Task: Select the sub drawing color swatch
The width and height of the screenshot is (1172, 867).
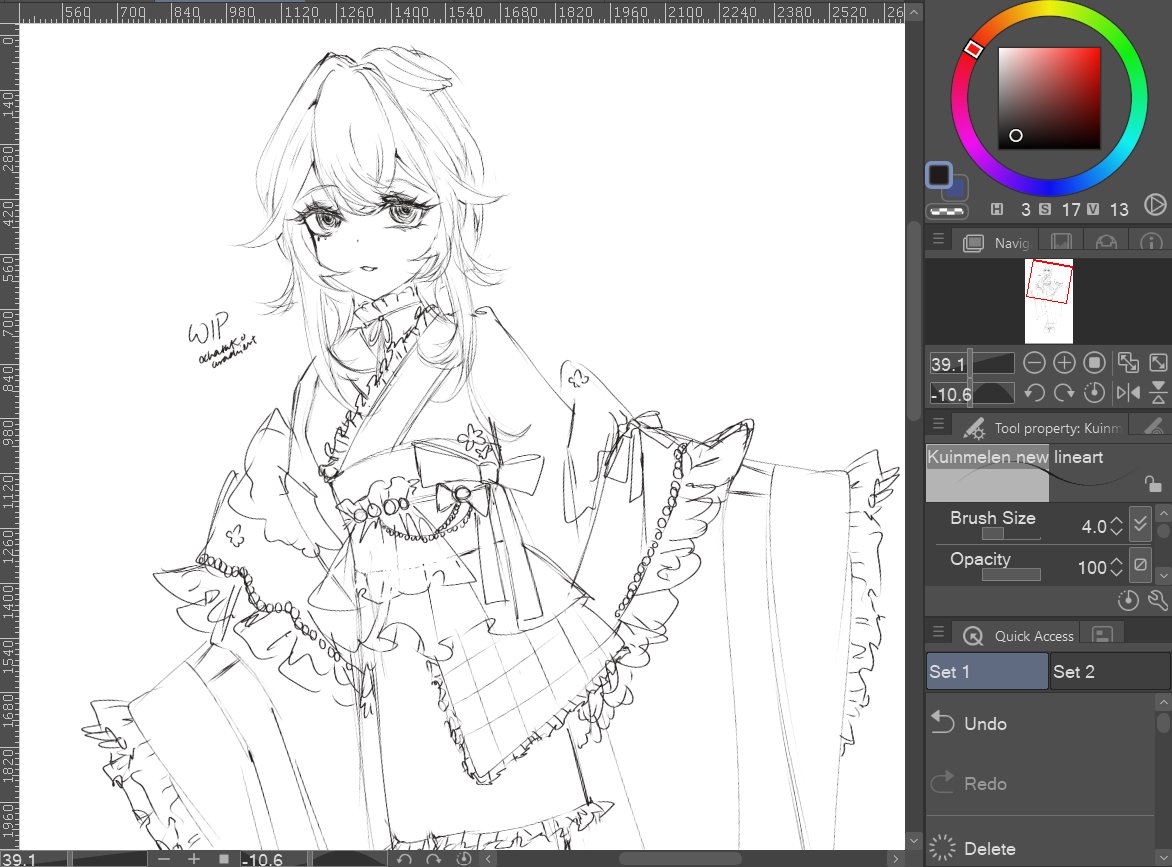Action: tap(958, 189)
